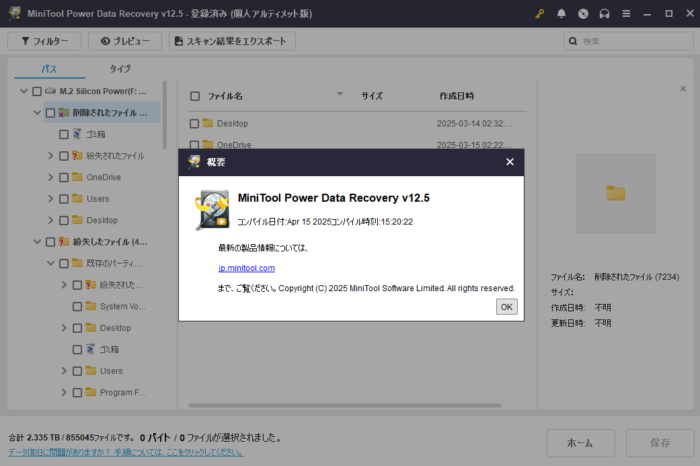Image resolution: width=700 pixels, height=466 pixels.
Task: Click ファイル名 column sort arrow
Action: (x=340, y=94)
